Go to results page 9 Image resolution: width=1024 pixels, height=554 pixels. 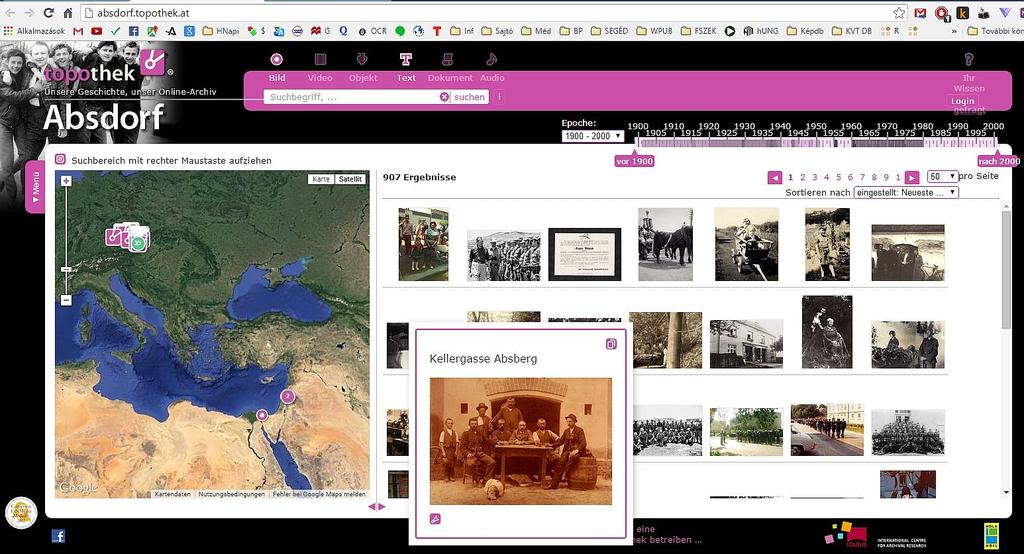point(886,177)
